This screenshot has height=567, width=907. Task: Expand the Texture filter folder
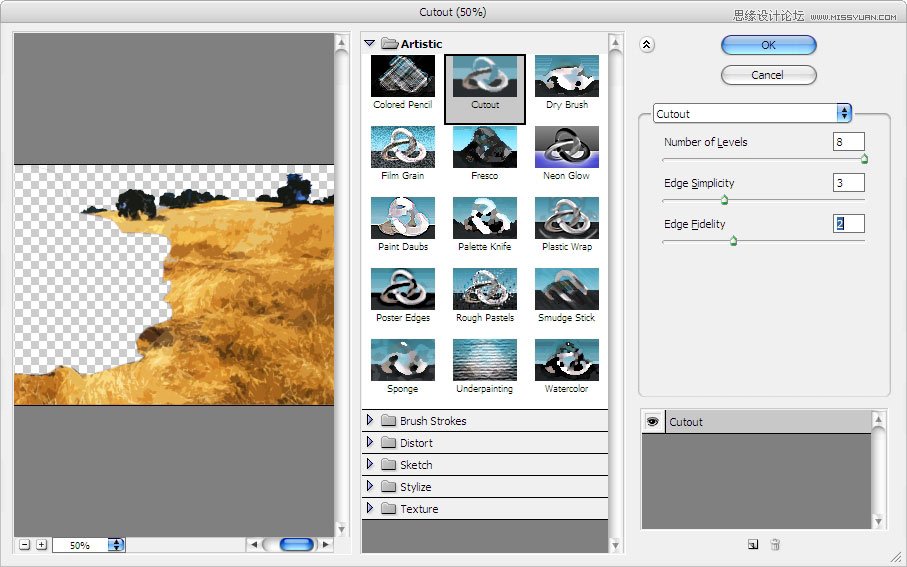(x=370, y=509)
